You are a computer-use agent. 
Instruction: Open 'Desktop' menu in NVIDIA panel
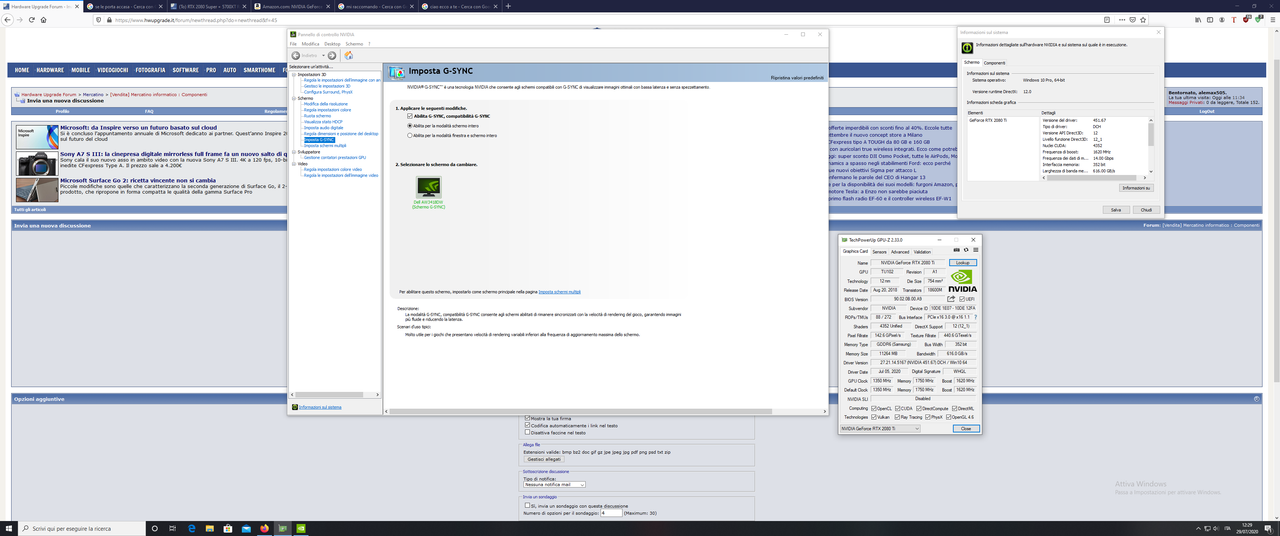pyautogui.click(x=333, y=44)
